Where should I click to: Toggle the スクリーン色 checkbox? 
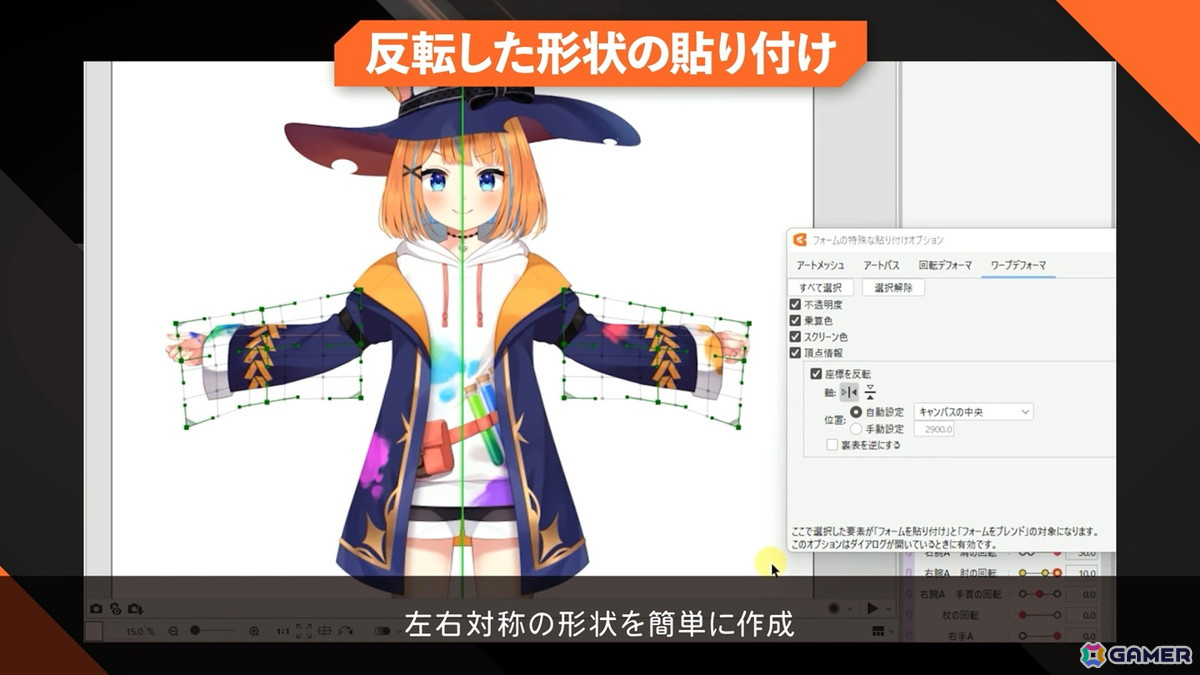pos(795,337)
